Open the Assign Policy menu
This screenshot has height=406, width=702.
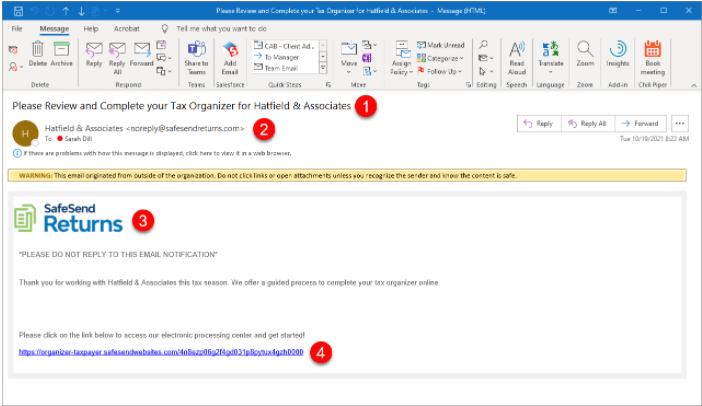402,58
